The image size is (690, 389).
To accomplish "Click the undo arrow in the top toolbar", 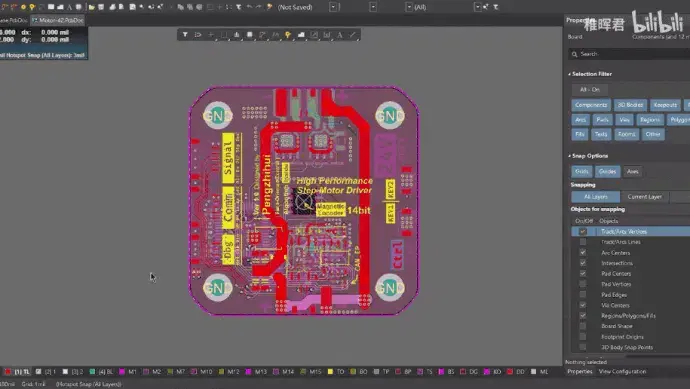I will 249,7.
